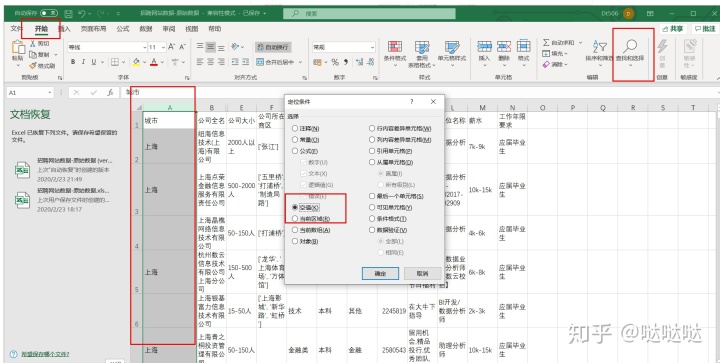The image size is (720, 363).
Task: Open Format as Table (套用表格格式)
Action: tap(422, 53)
